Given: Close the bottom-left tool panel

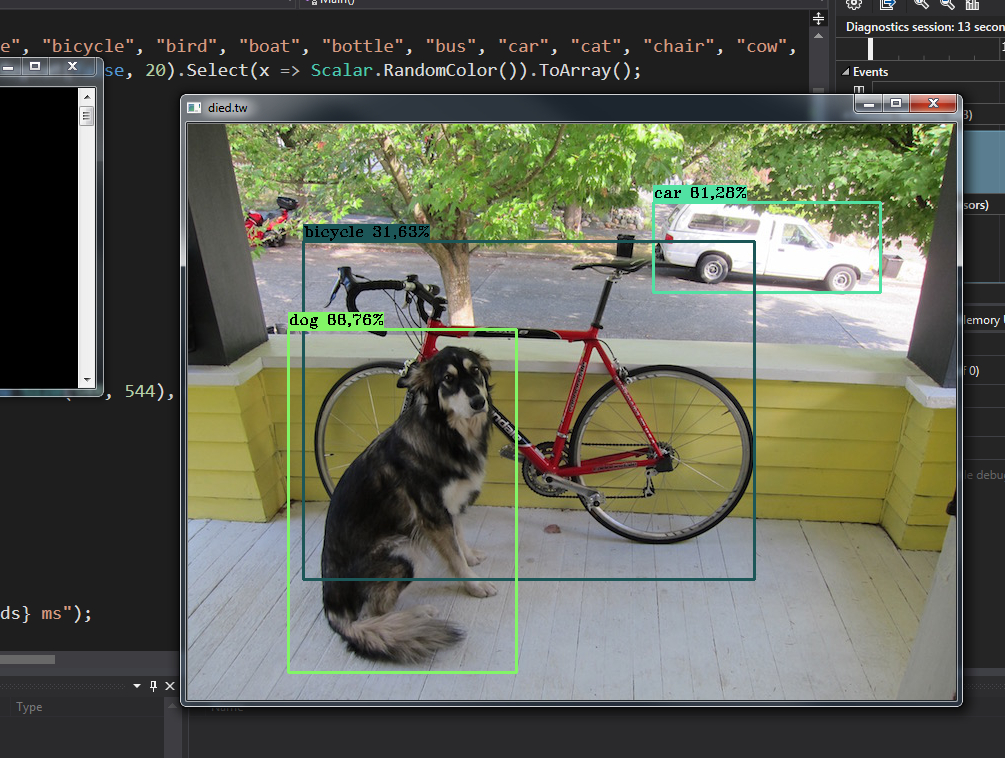Looking at the screenshot, I should 170,686.
